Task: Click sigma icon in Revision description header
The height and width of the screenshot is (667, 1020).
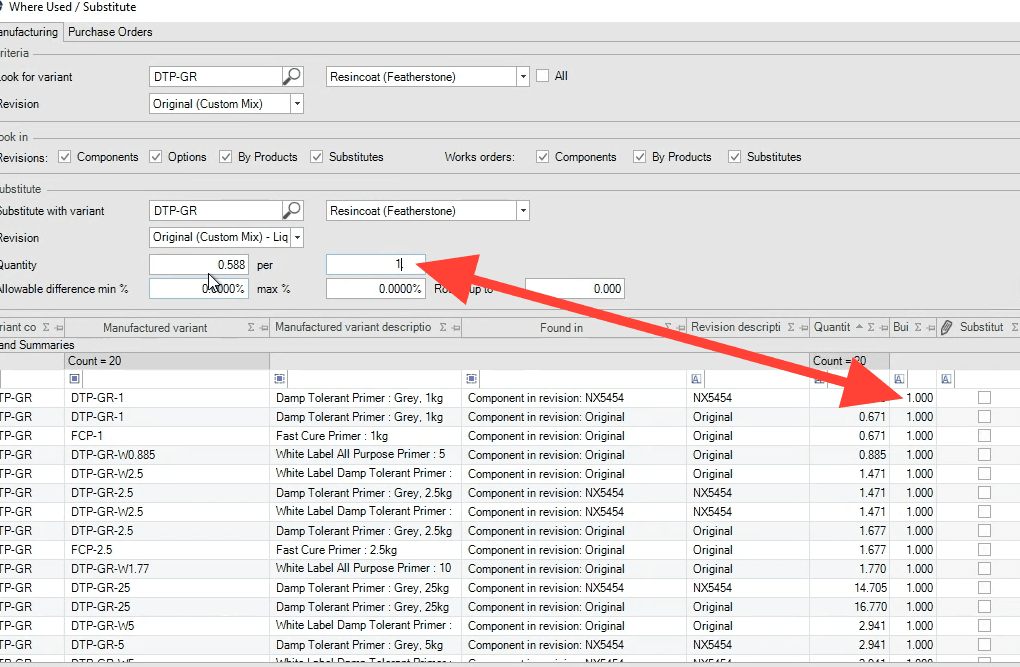Action: coord(791,327)
